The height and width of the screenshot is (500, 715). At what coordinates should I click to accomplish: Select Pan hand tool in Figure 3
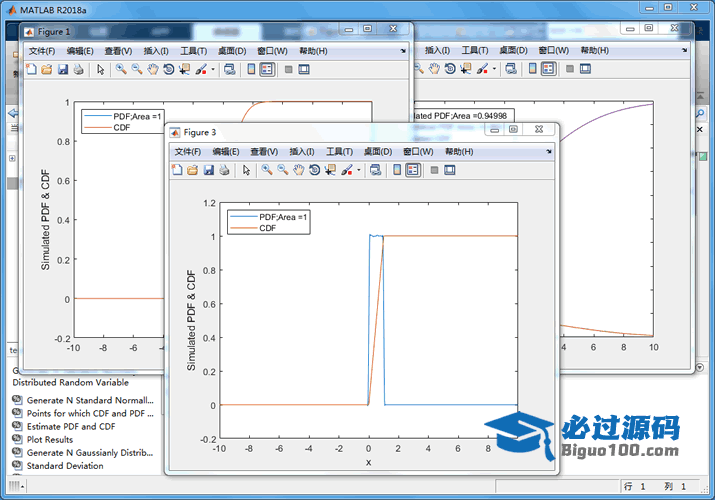coord(299,170)
